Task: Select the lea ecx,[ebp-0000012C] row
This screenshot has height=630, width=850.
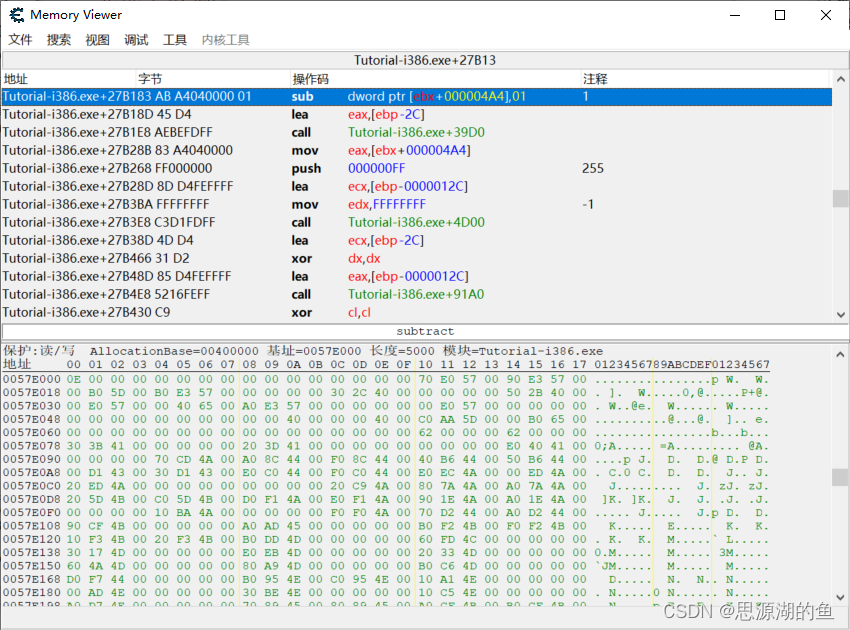Action: [416, 186]
